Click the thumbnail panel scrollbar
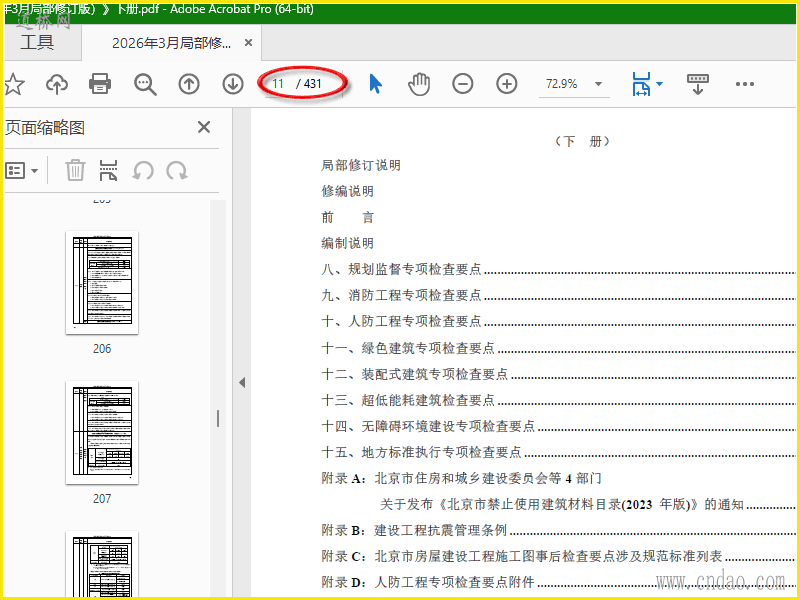The width and height of the screenshot is (800, 600). pos(218,398)
